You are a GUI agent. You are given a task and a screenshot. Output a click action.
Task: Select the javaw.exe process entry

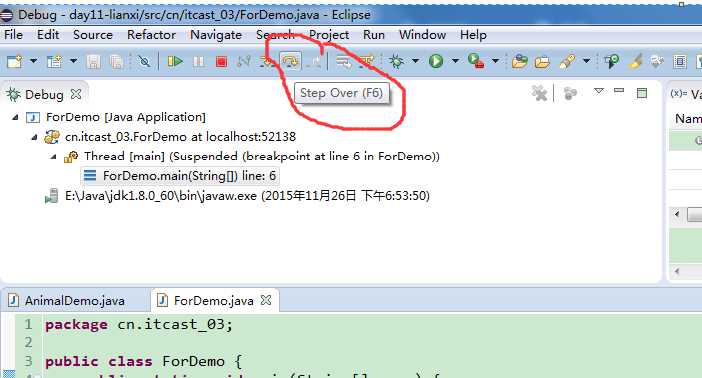[x=247, y=196]
